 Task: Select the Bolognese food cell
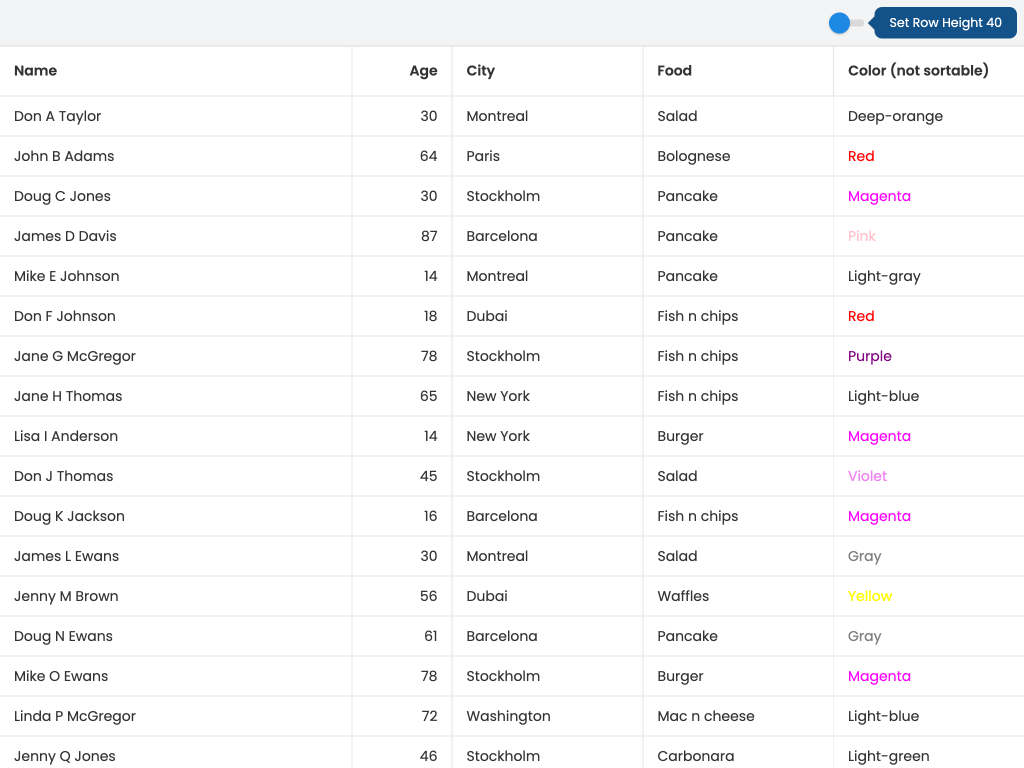(693, 156)
